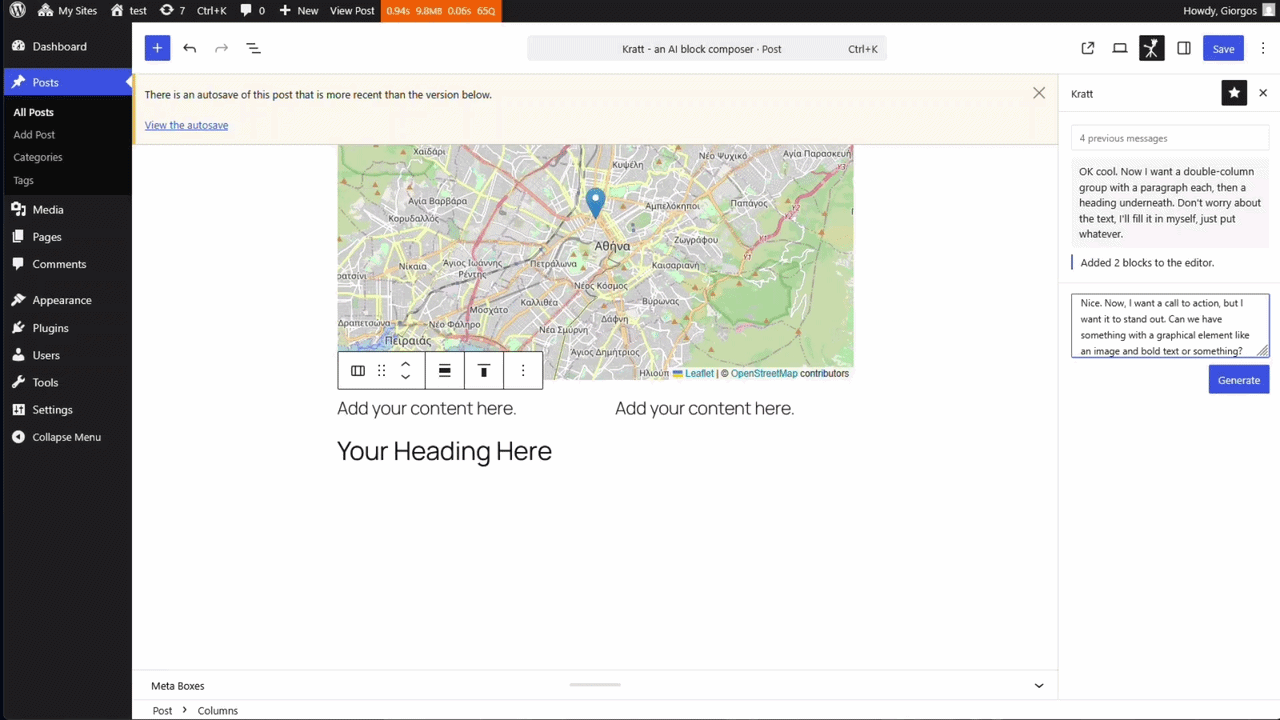Toggle the Settings sidebar panel icon

click(1184, 48)
